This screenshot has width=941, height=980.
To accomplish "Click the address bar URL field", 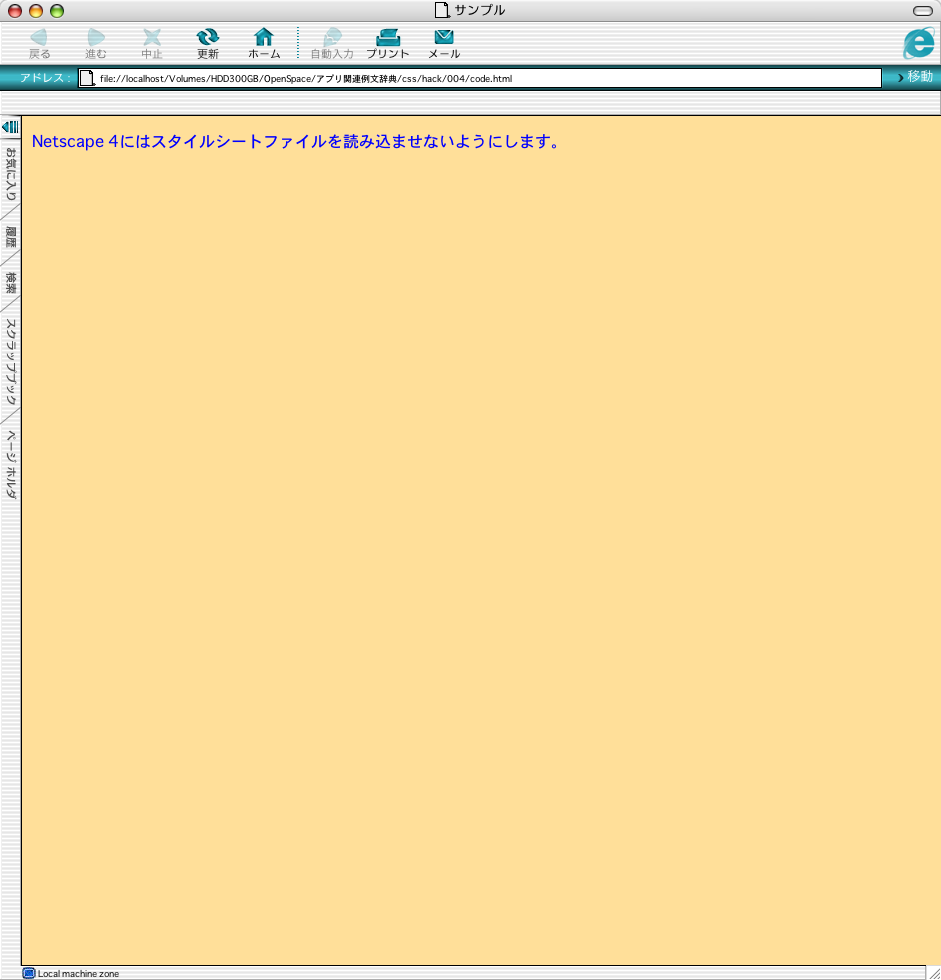I will (x=480, y=78).
